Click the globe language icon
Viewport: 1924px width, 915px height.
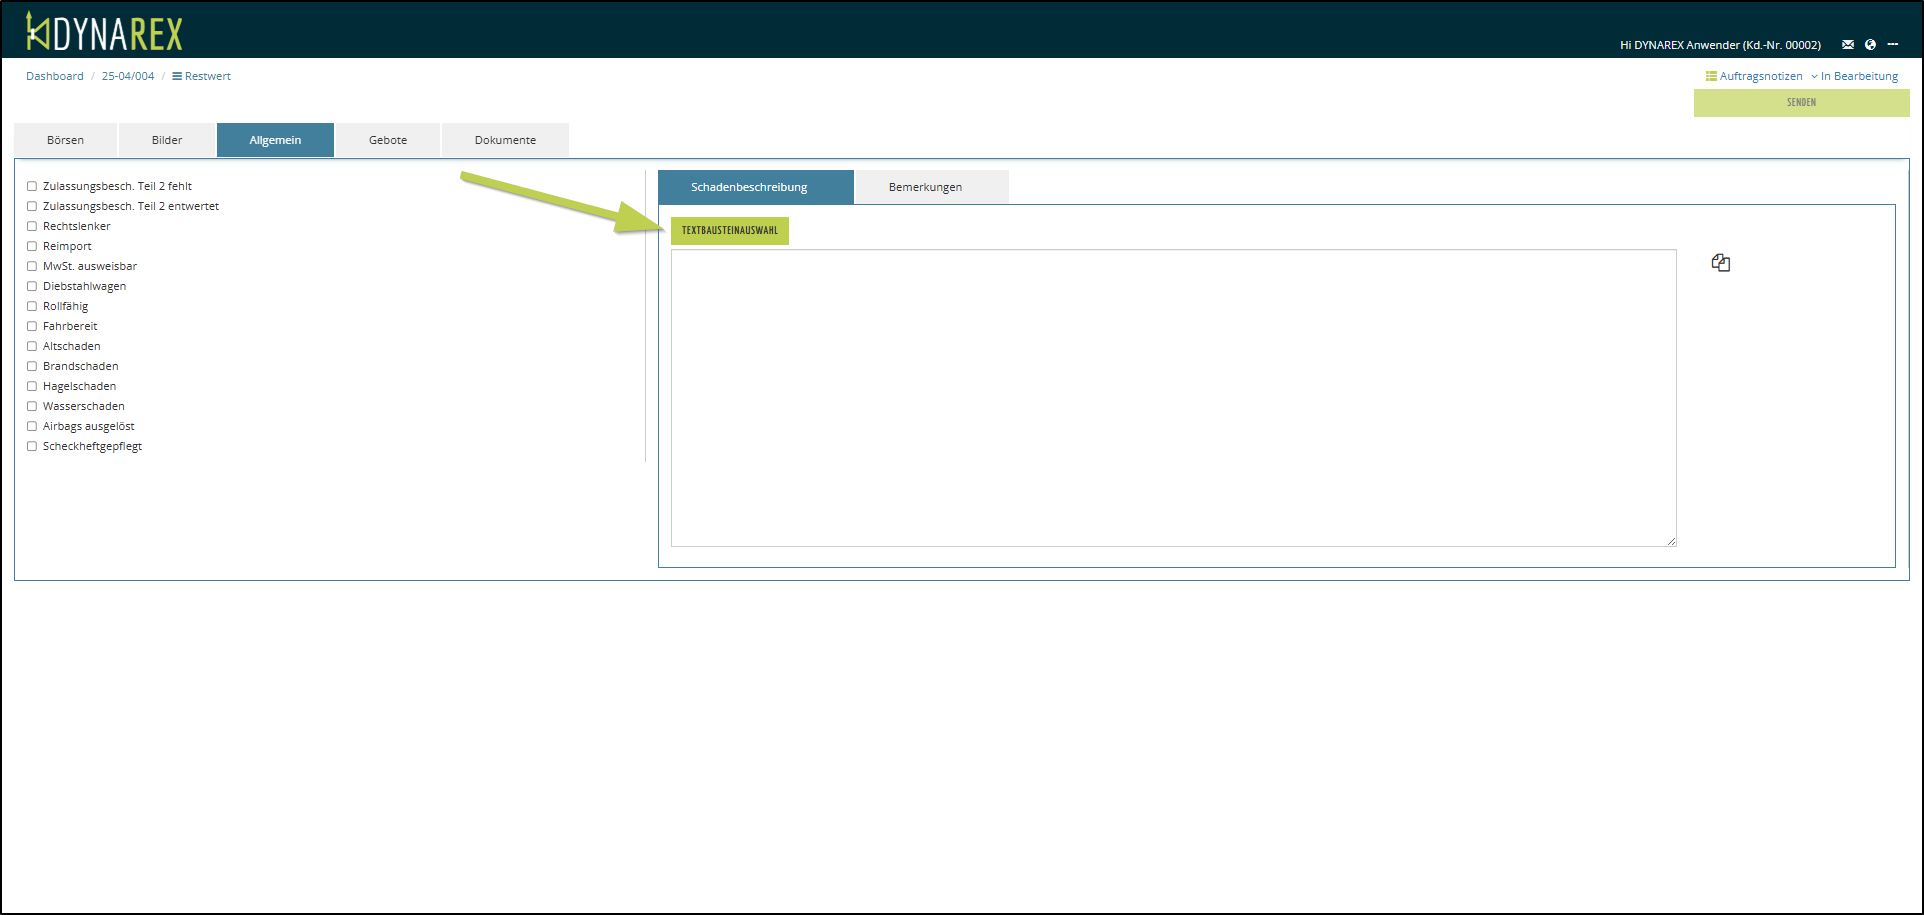[x=1870, y=44]
